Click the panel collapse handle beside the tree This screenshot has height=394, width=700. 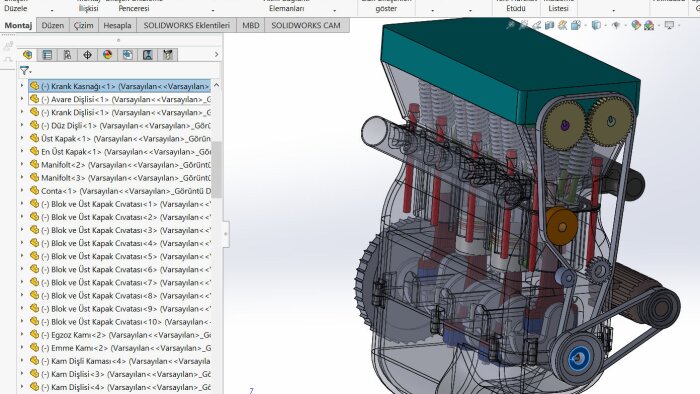point(225,233)
